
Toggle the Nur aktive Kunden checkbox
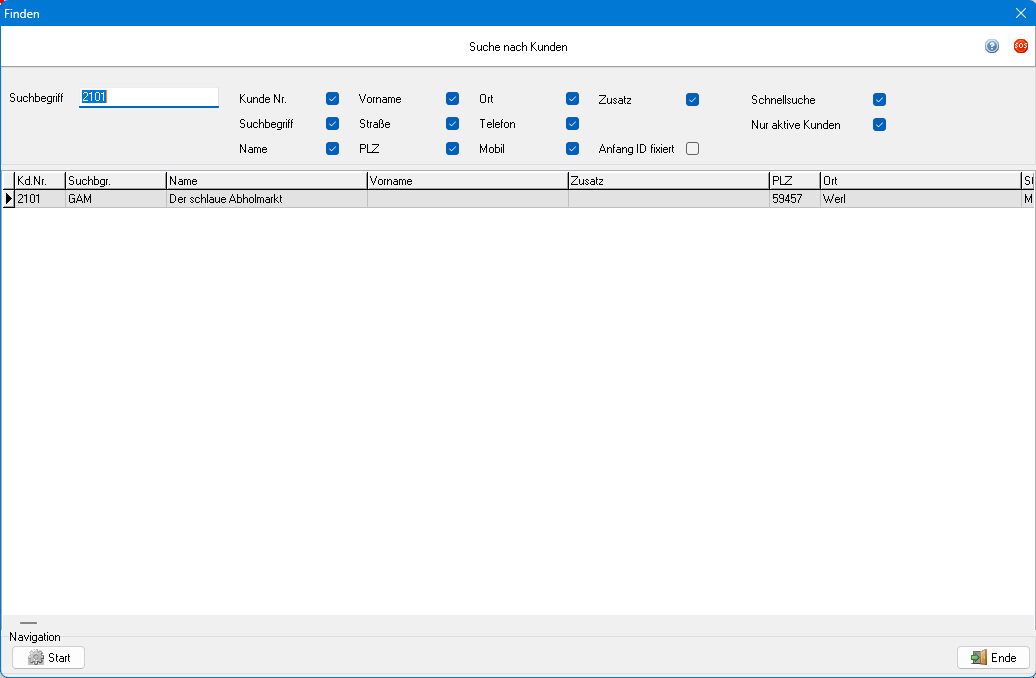pyautogui.click(x=879, y=125)
